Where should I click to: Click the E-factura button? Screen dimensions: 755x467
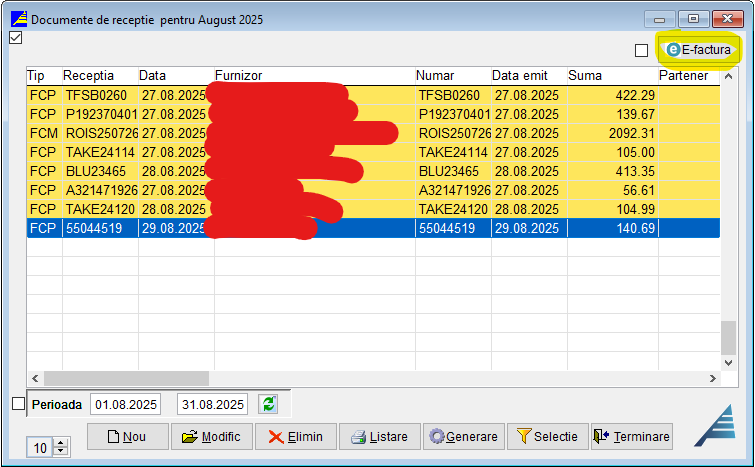pos(699,49)
